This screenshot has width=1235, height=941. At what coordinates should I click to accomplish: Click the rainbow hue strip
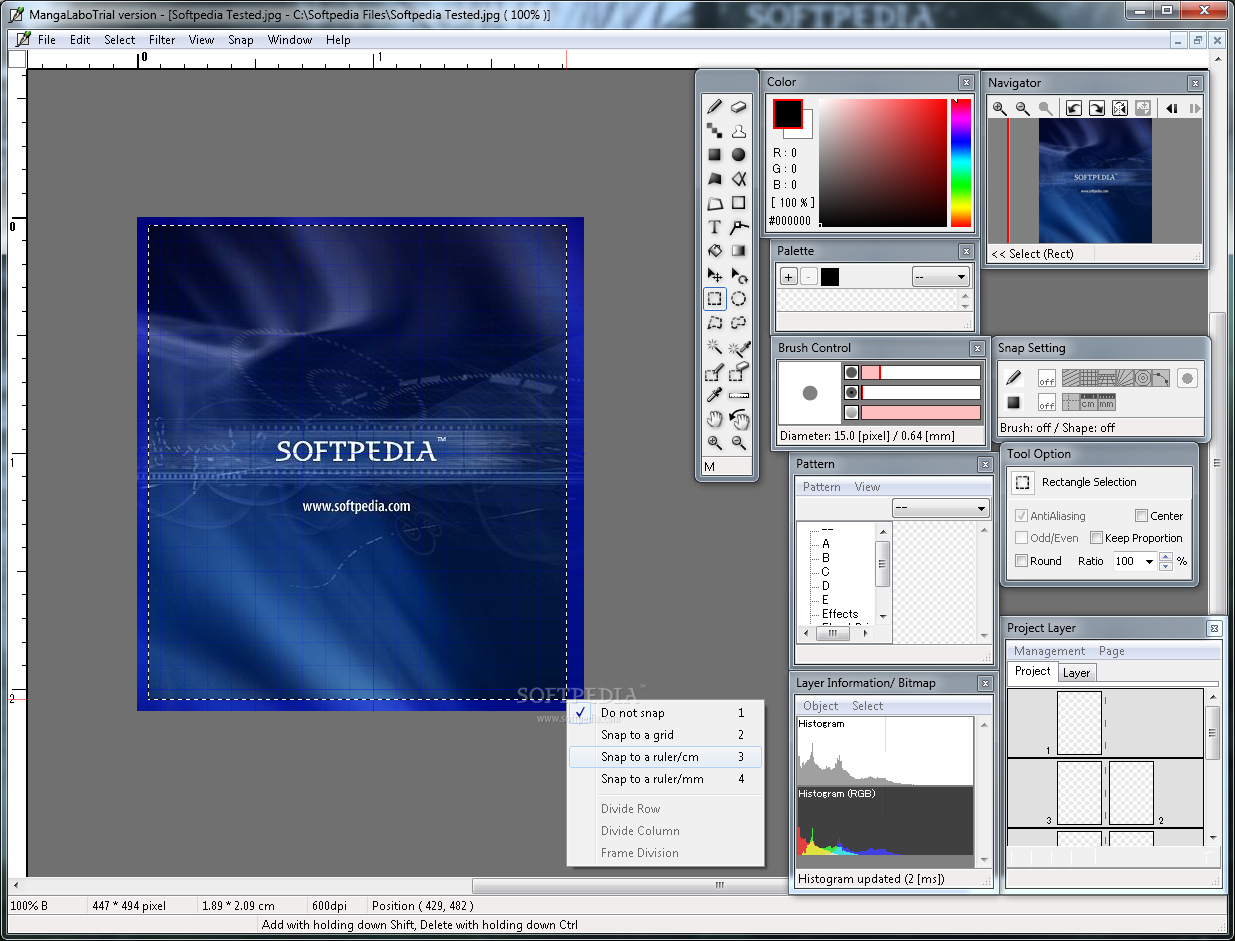961,163
